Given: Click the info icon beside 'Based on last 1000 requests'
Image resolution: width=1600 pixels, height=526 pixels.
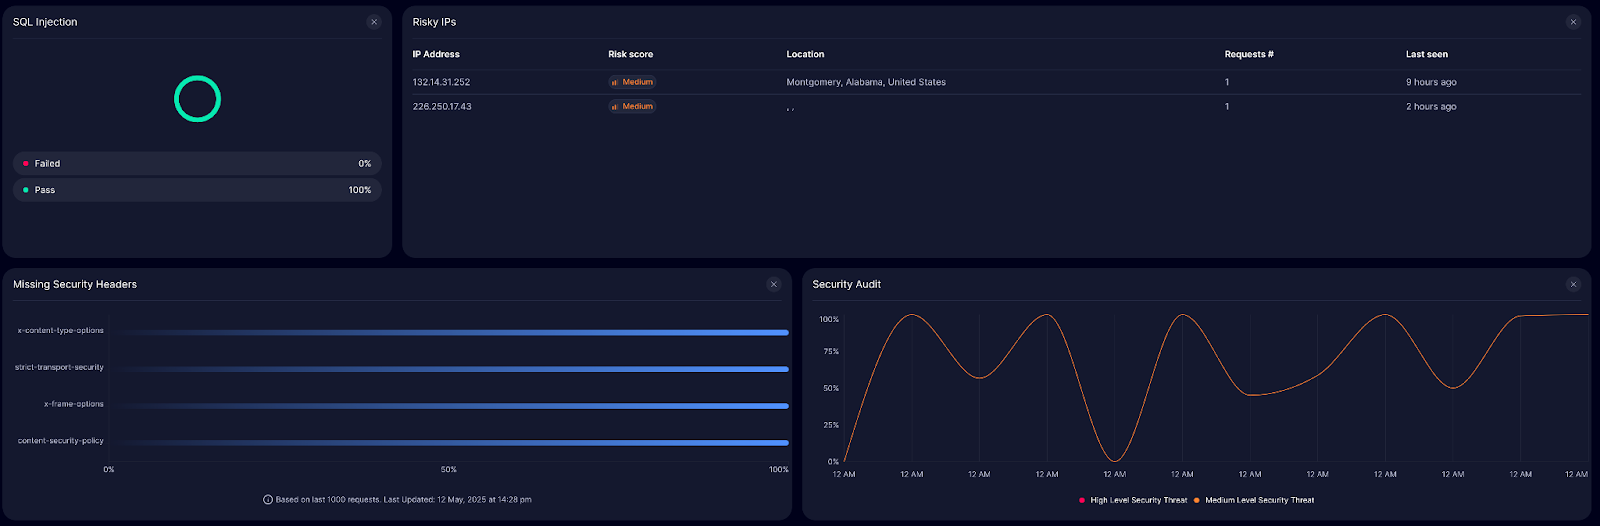Looking at the screenshot, I should (268, 500).
